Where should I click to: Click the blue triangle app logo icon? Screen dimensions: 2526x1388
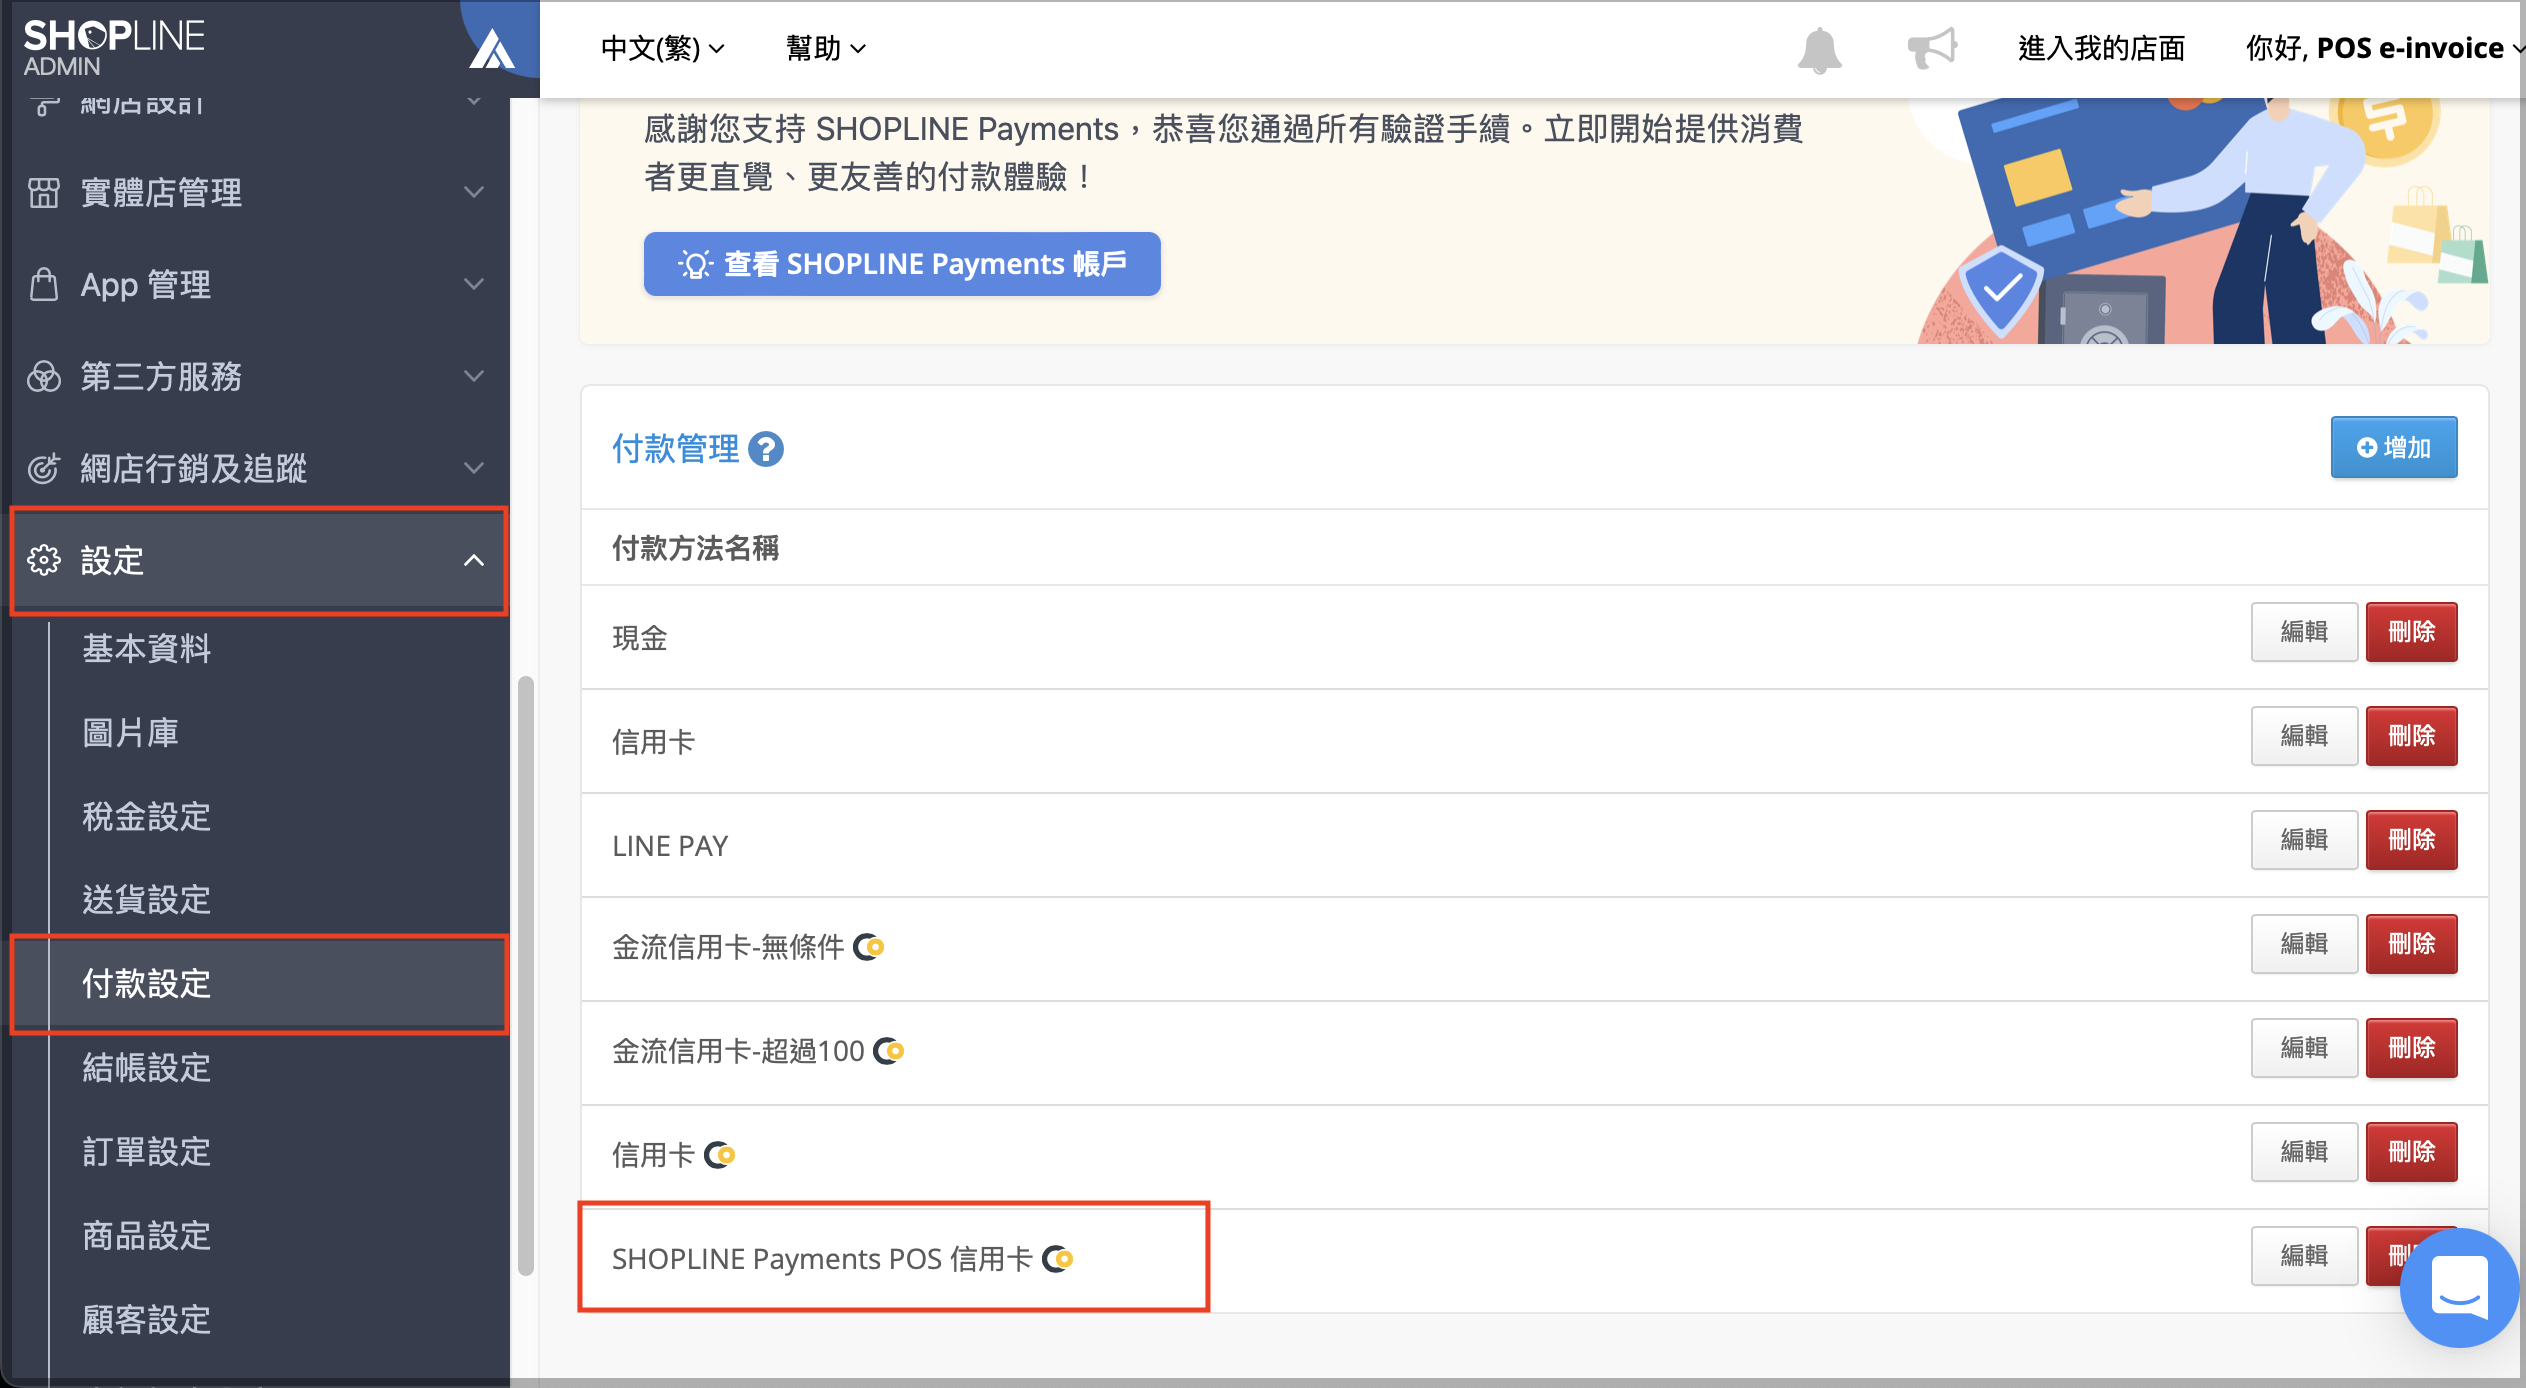(x=492, y=50)
